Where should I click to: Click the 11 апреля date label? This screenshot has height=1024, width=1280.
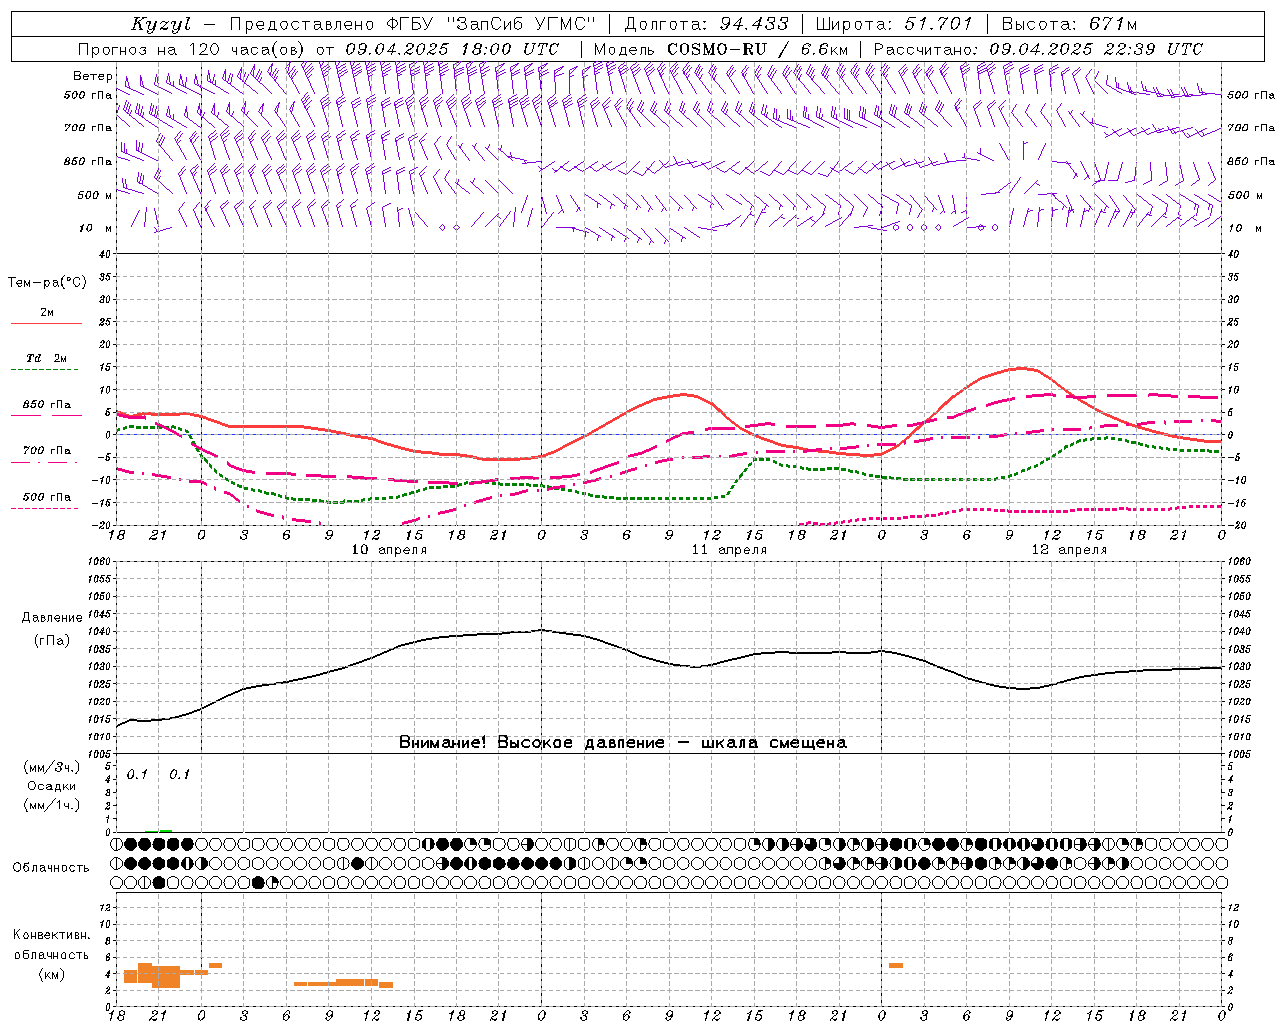point(729,550)
